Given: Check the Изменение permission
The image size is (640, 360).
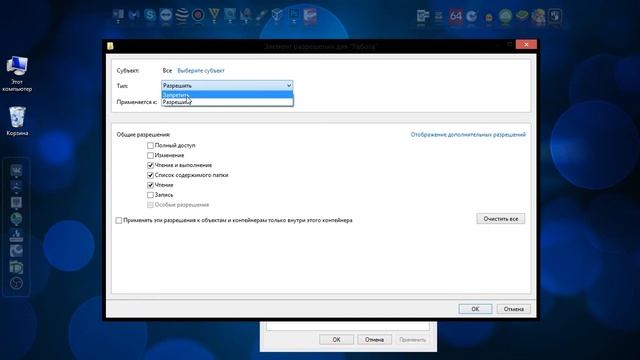Looking at the screenshot, I should pyautogui.click(x=150, y=156).
